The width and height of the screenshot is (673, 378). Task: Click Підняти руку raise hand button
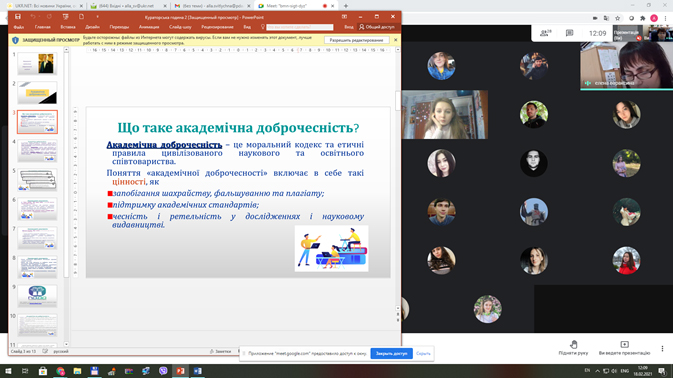click(573, 348)
